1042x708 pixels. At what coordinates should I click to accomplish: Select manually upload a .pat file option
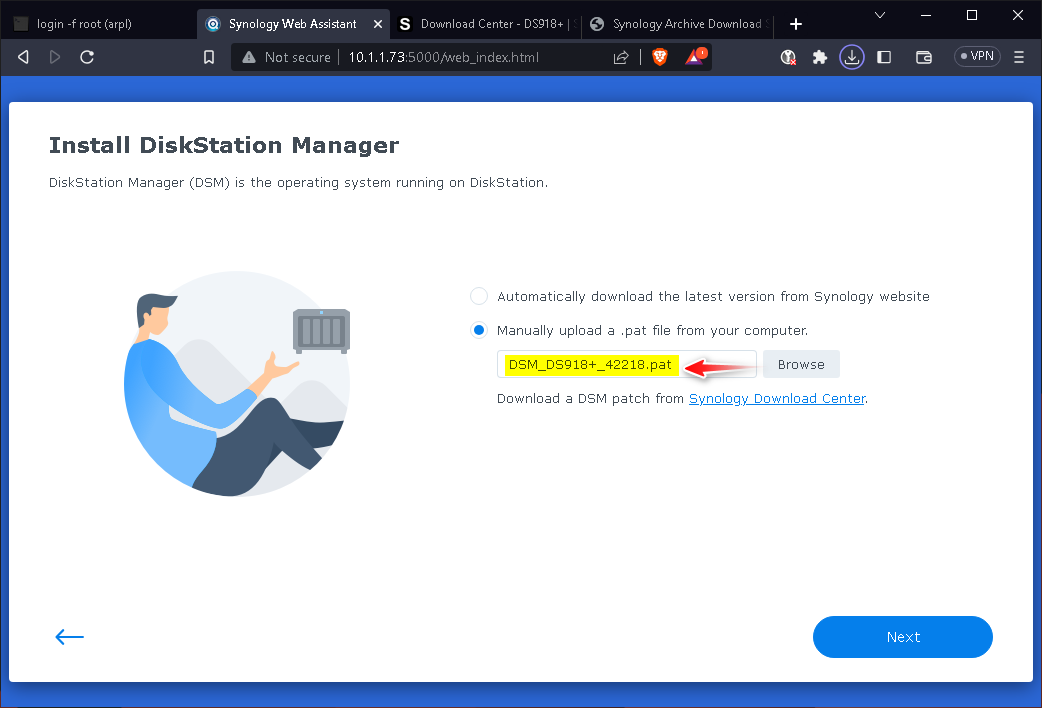(x=479, y=330)
